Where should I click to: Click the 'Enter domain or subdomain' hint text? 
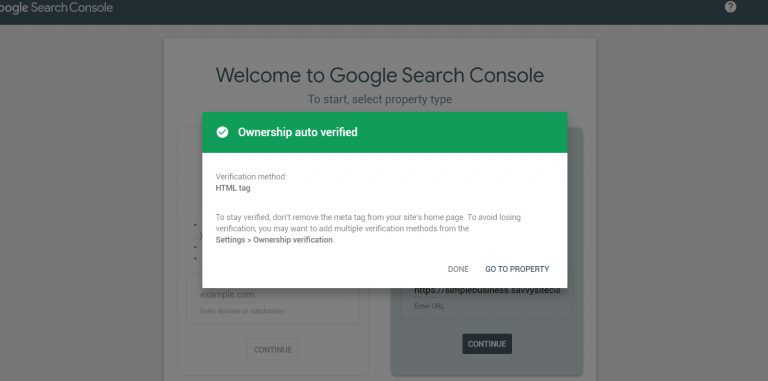coord(242,311)
